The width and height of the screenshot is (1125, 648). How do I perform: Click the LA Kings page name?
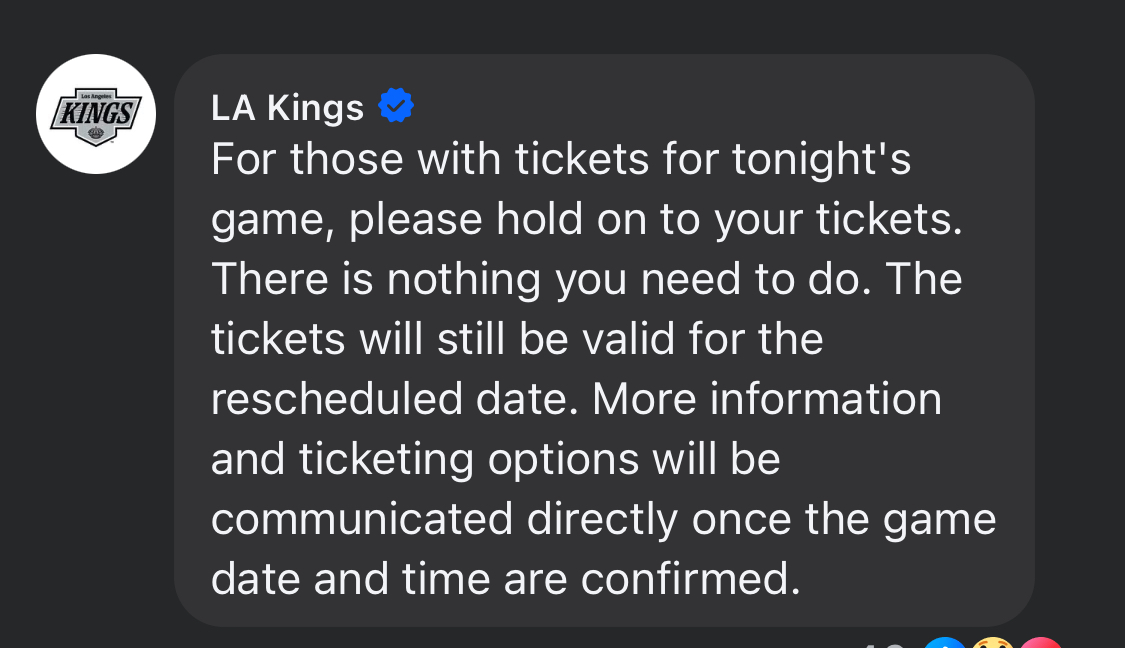coord(287,108)
